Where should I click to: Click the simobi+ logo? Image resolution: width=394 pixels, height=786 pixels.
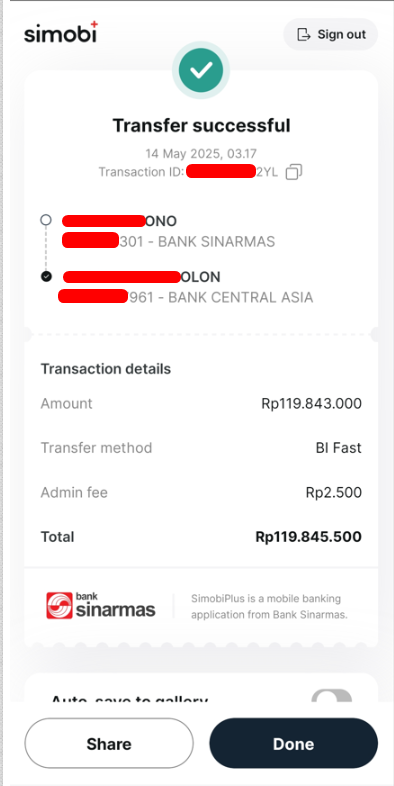(61, 33)
